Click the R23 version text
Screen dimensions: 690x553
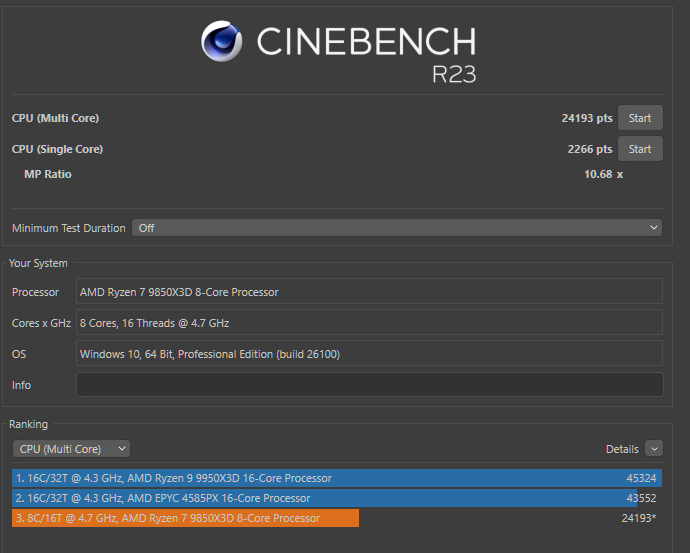coord(454,74)
